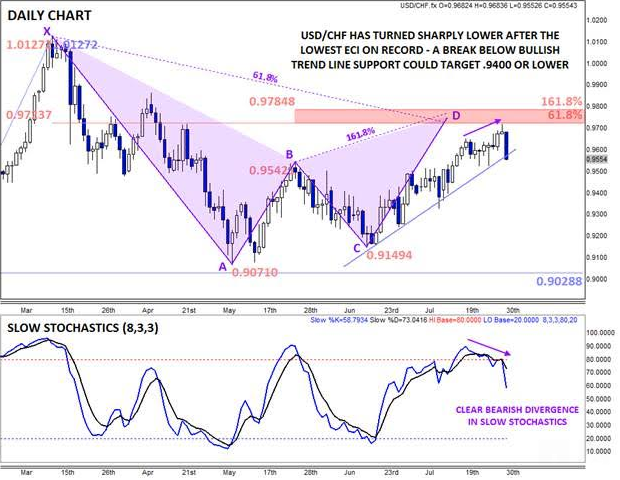Click the Apr date label under price chart
This screenshot has height=480, width=620.
(x=147, y=310)
